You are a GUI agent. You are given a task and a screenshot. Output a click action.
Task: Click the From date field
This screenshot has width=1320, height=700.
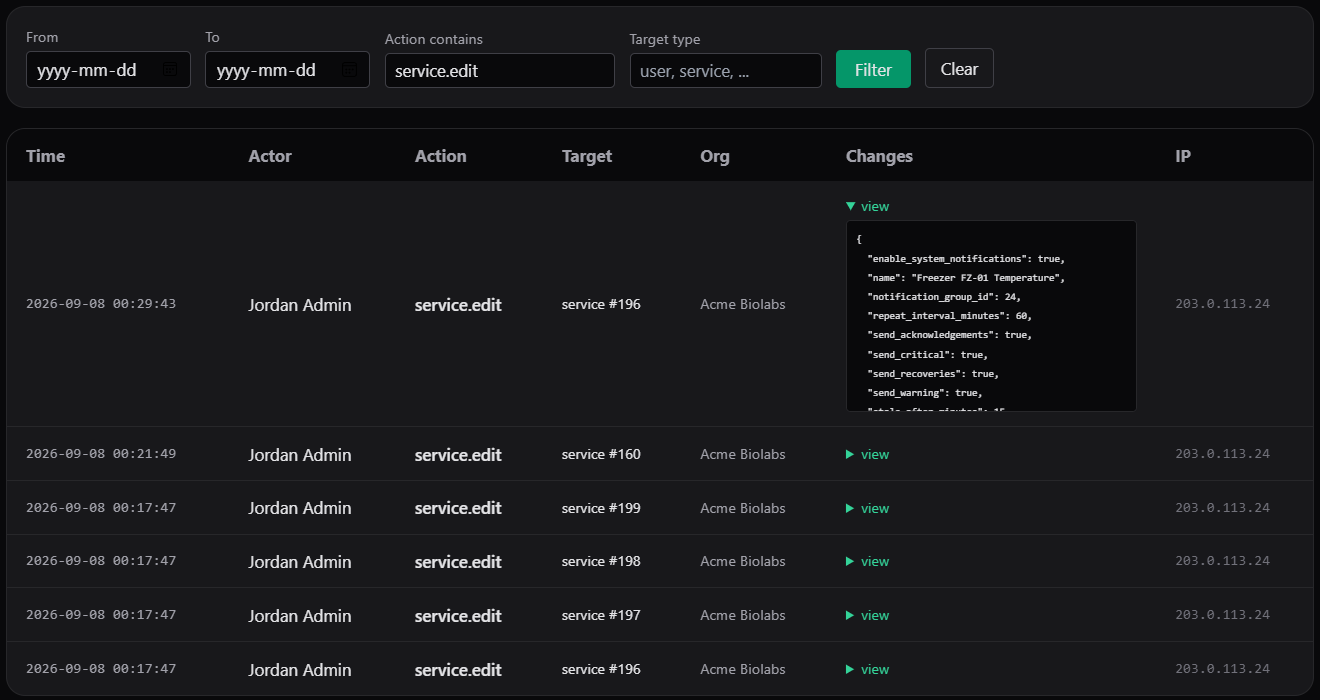click(108, 70)
